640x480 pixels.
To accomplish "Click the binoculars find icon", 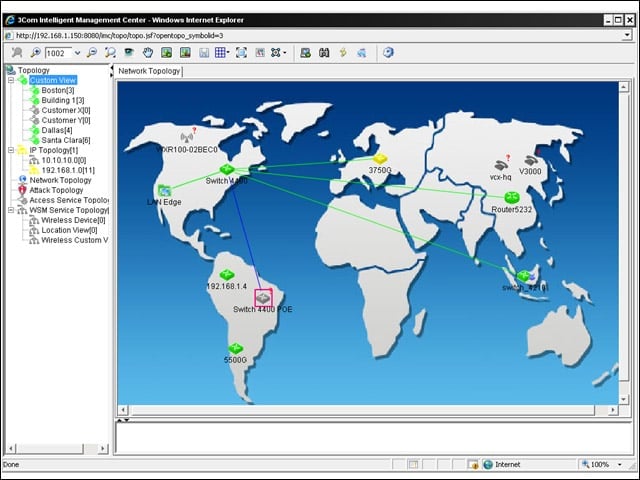I will (x=324, y=53).
